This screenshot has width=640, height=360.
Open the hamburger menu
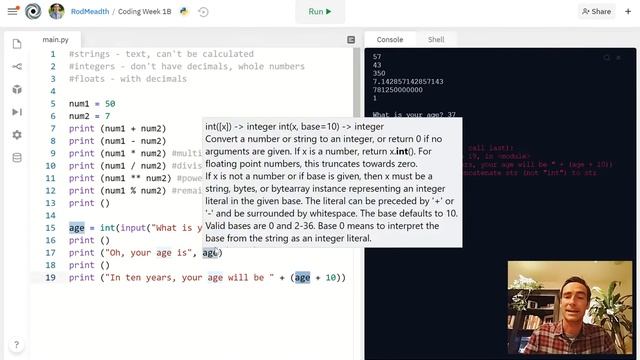(13, 11)
